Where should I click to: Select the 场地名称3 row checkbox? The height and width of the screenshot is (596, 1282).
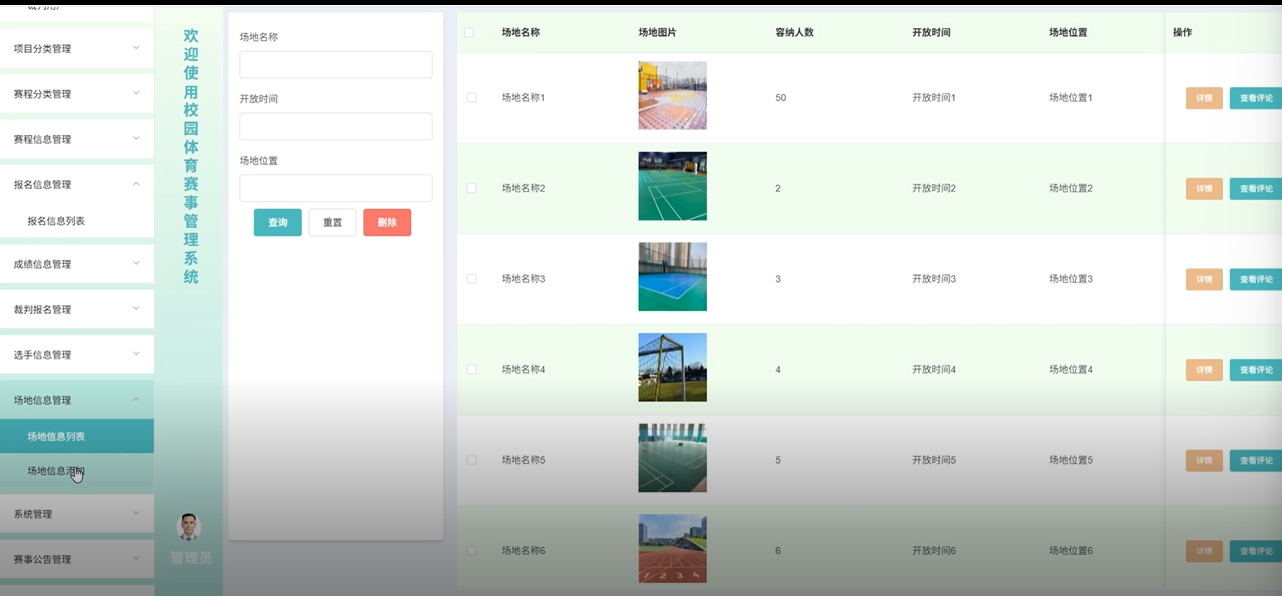click(x=471, y=278)
